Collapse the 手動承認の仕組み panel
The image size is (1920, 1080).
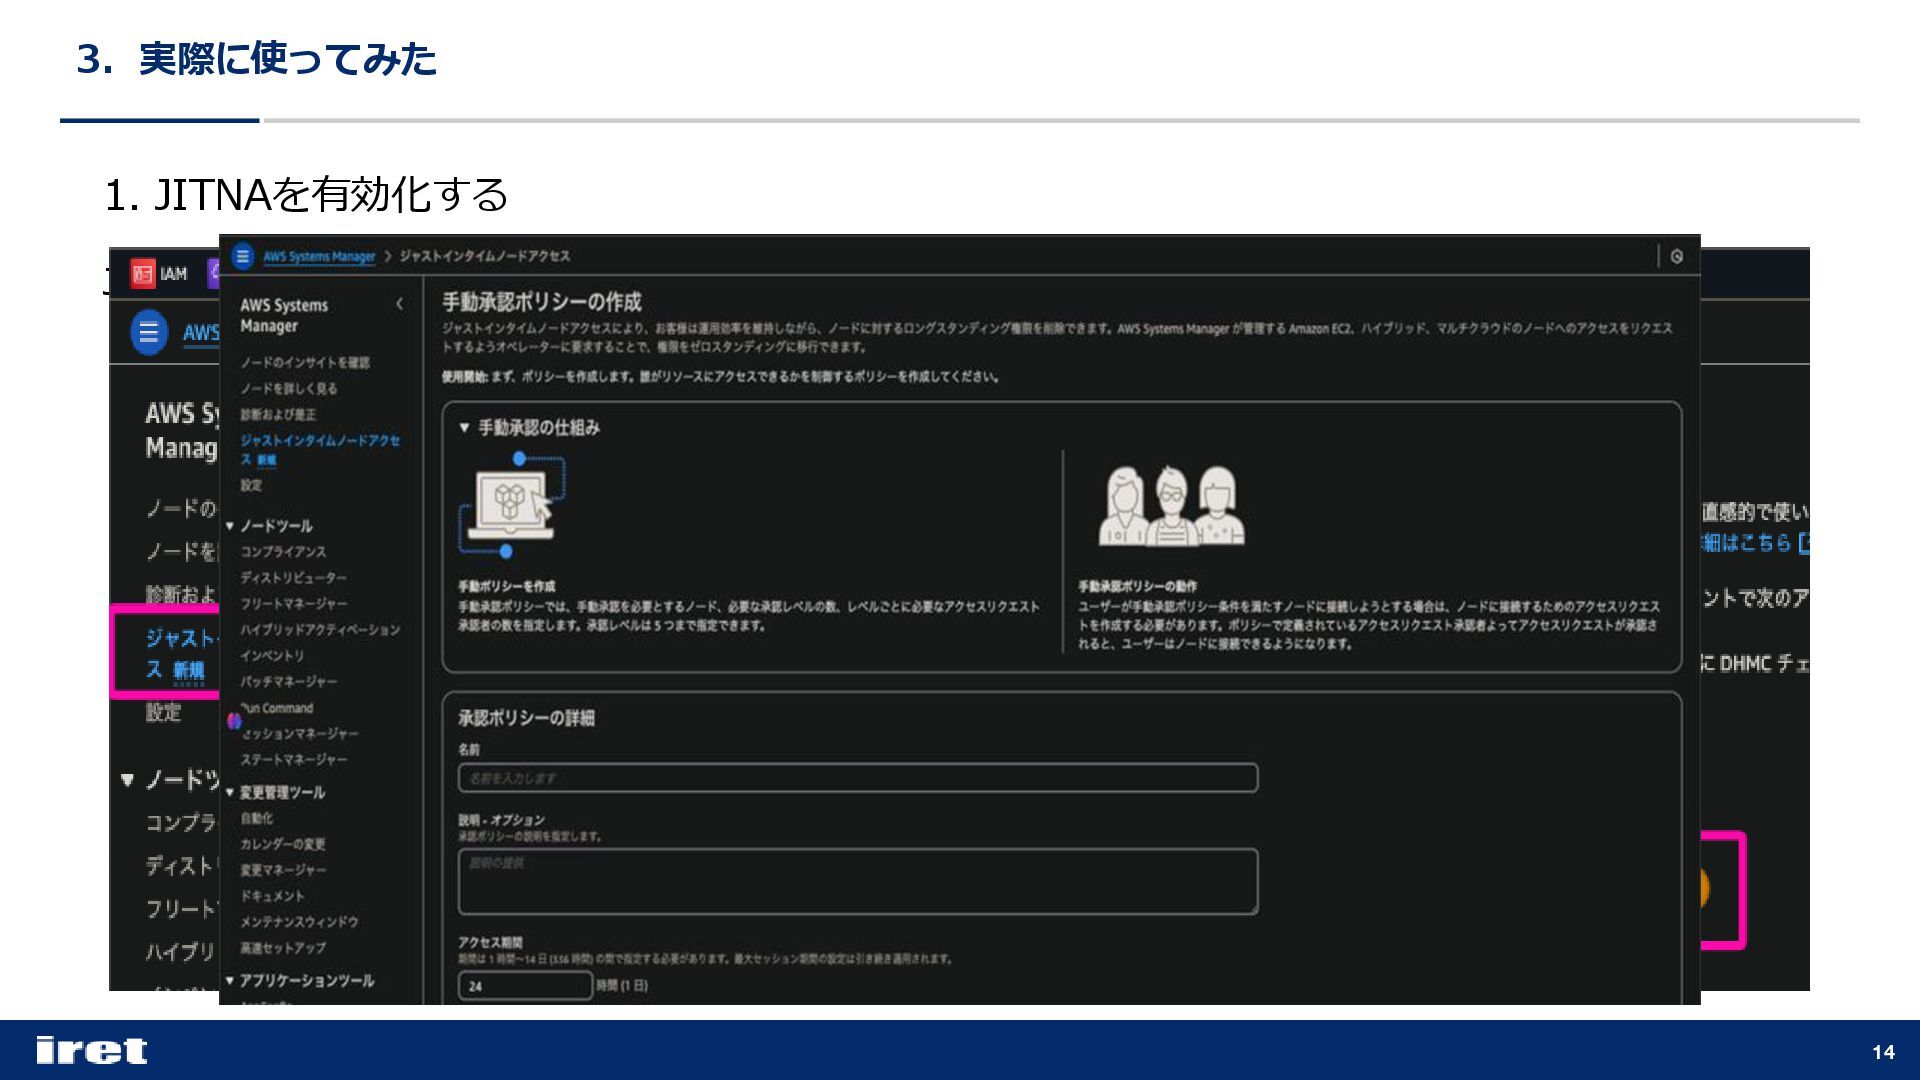tap(464, 428)
